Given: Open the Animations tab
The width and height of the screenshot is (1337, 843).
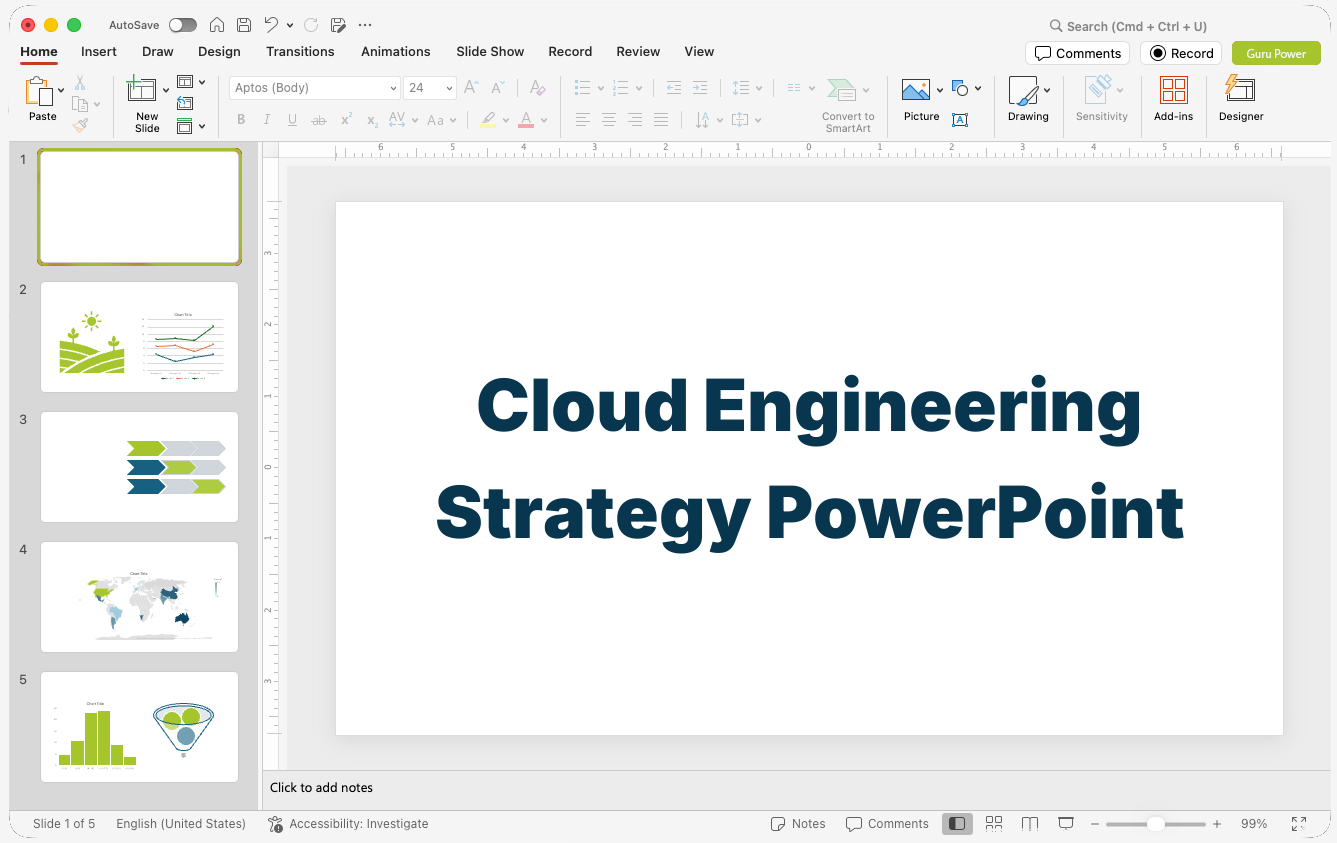Looking at the screenshot, I should click(x=396, y=51).
